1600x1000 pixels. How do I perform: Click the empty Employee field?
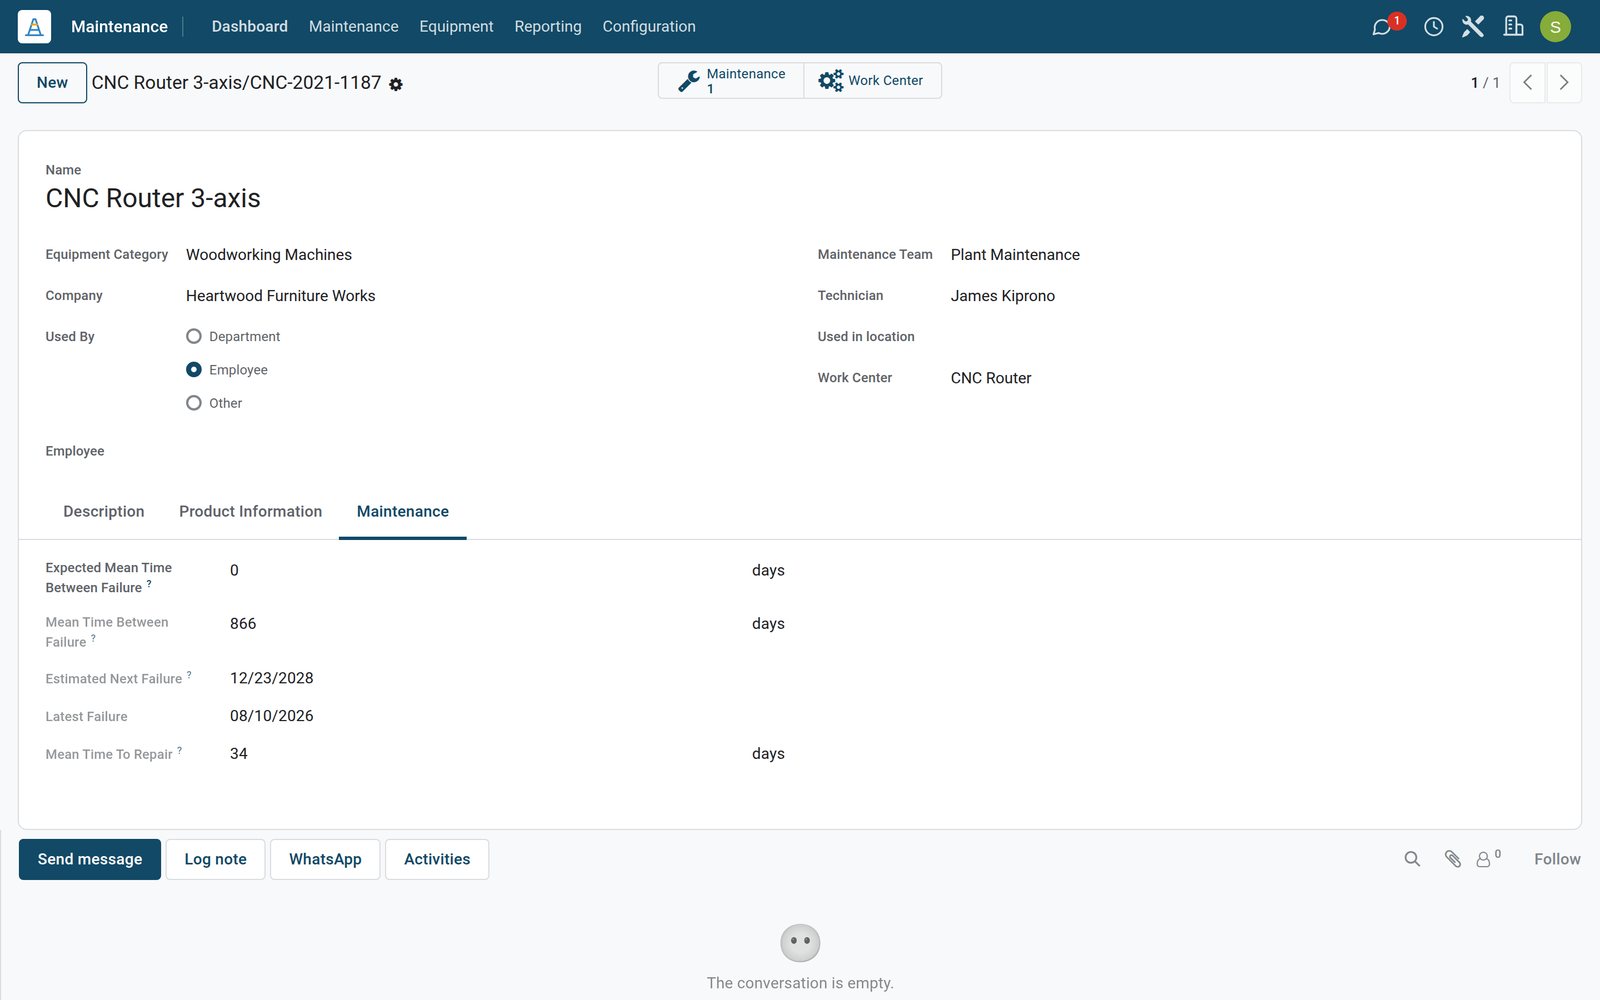click(x=478, y=451)
